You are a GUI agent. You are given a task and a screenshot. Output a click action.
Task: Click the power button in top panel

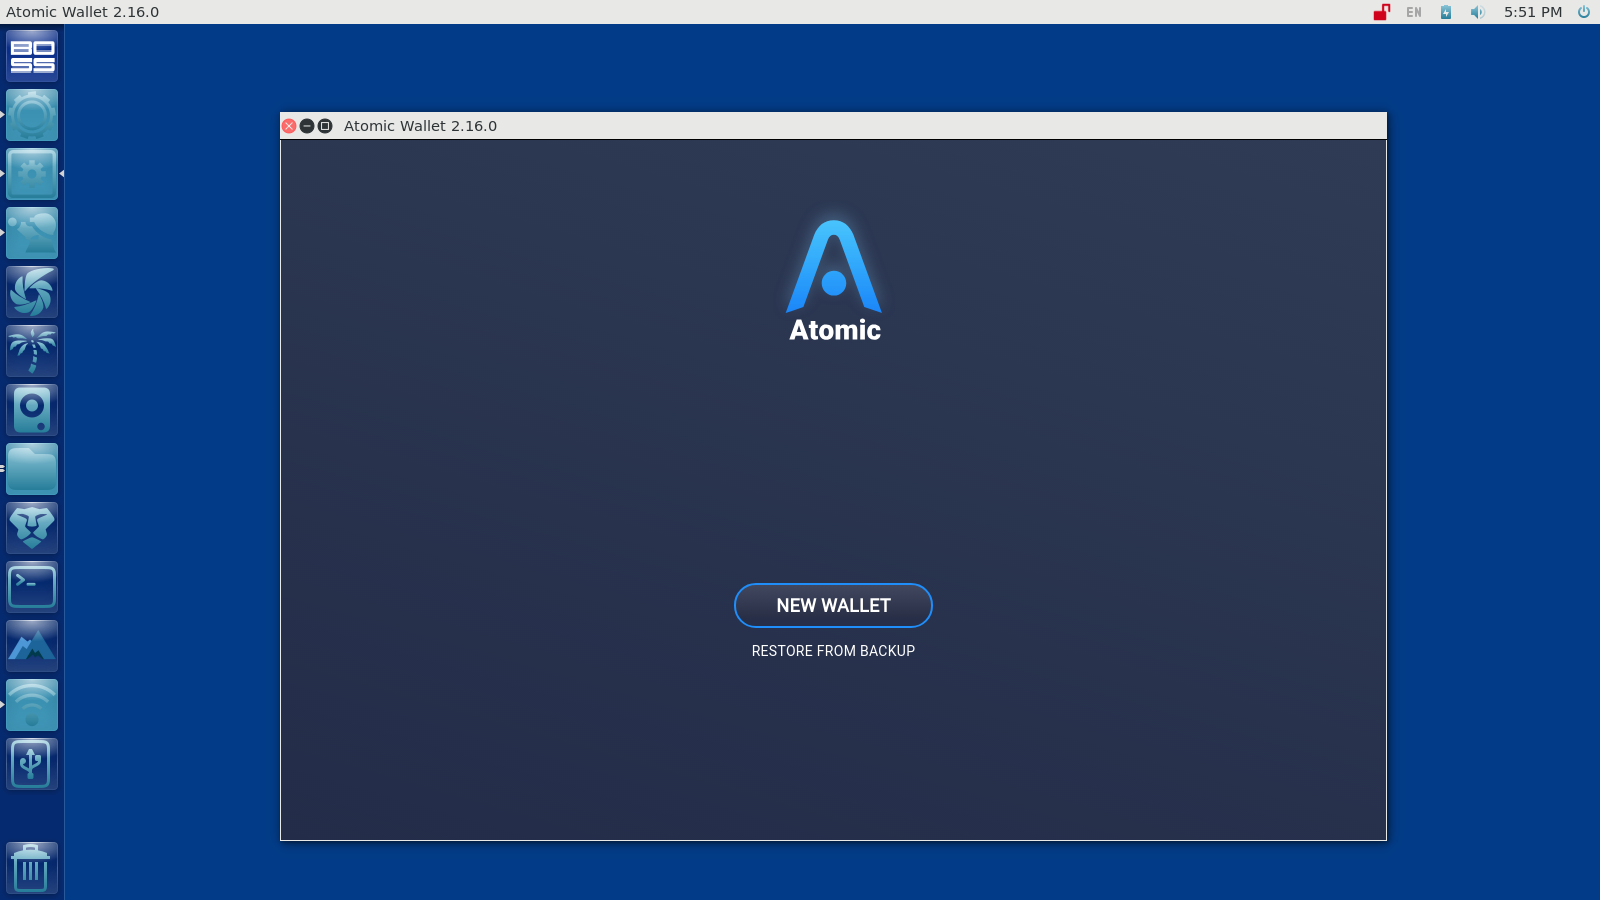pos(1584,12)
